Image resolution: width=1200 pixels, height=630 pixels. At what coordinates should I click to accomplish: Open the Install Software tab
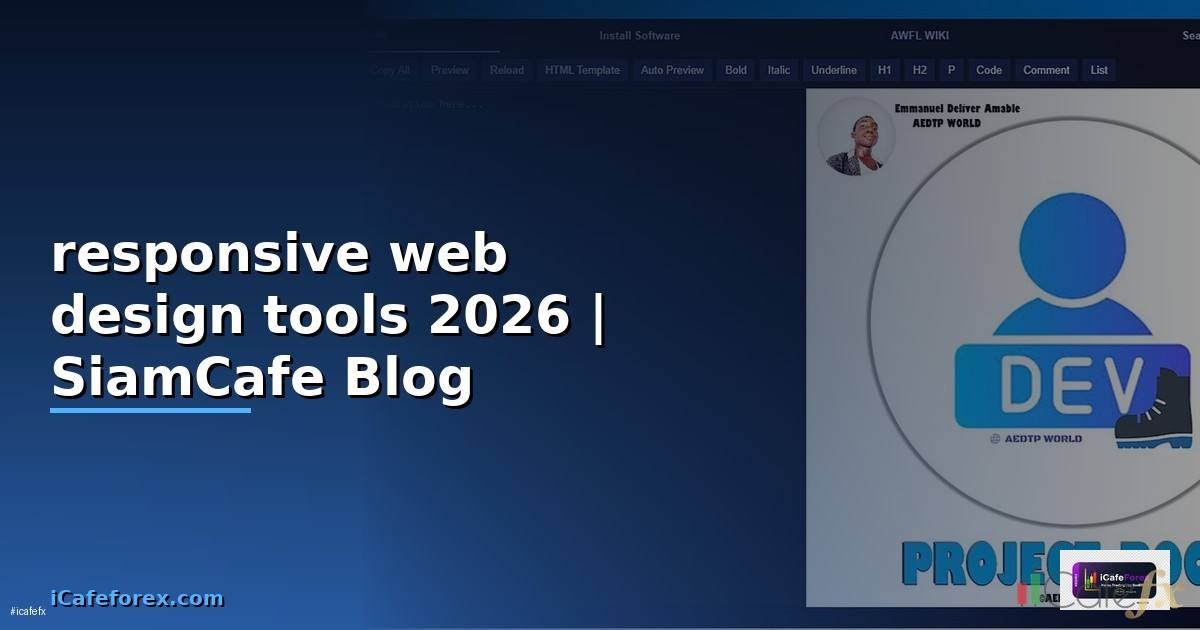639,36
